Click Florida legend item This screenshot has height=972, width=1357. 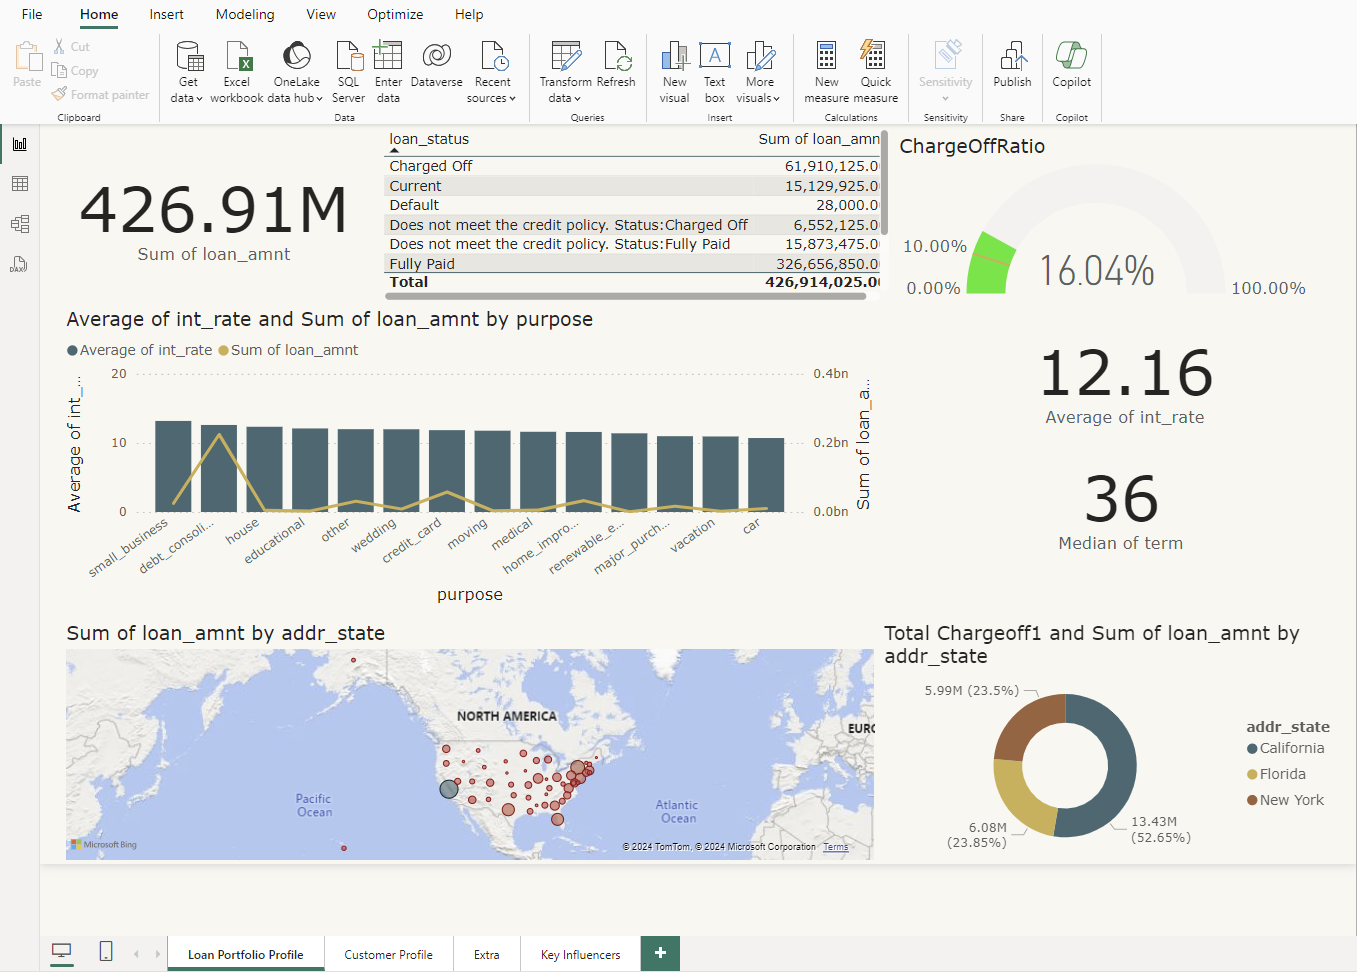click(x=1277, y=774)
